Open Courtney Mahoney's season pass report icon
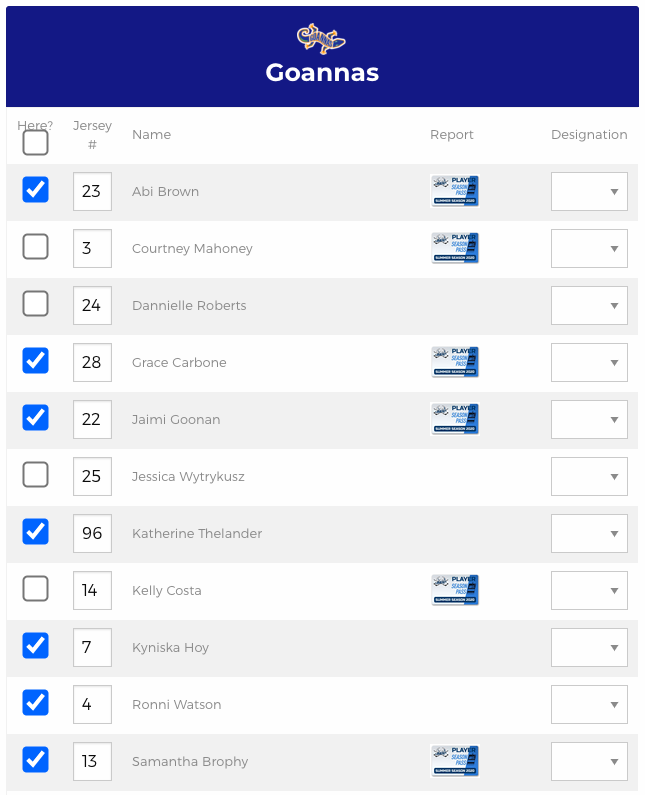This screenshot has width=645, height=795. click(x=455, y=248)
